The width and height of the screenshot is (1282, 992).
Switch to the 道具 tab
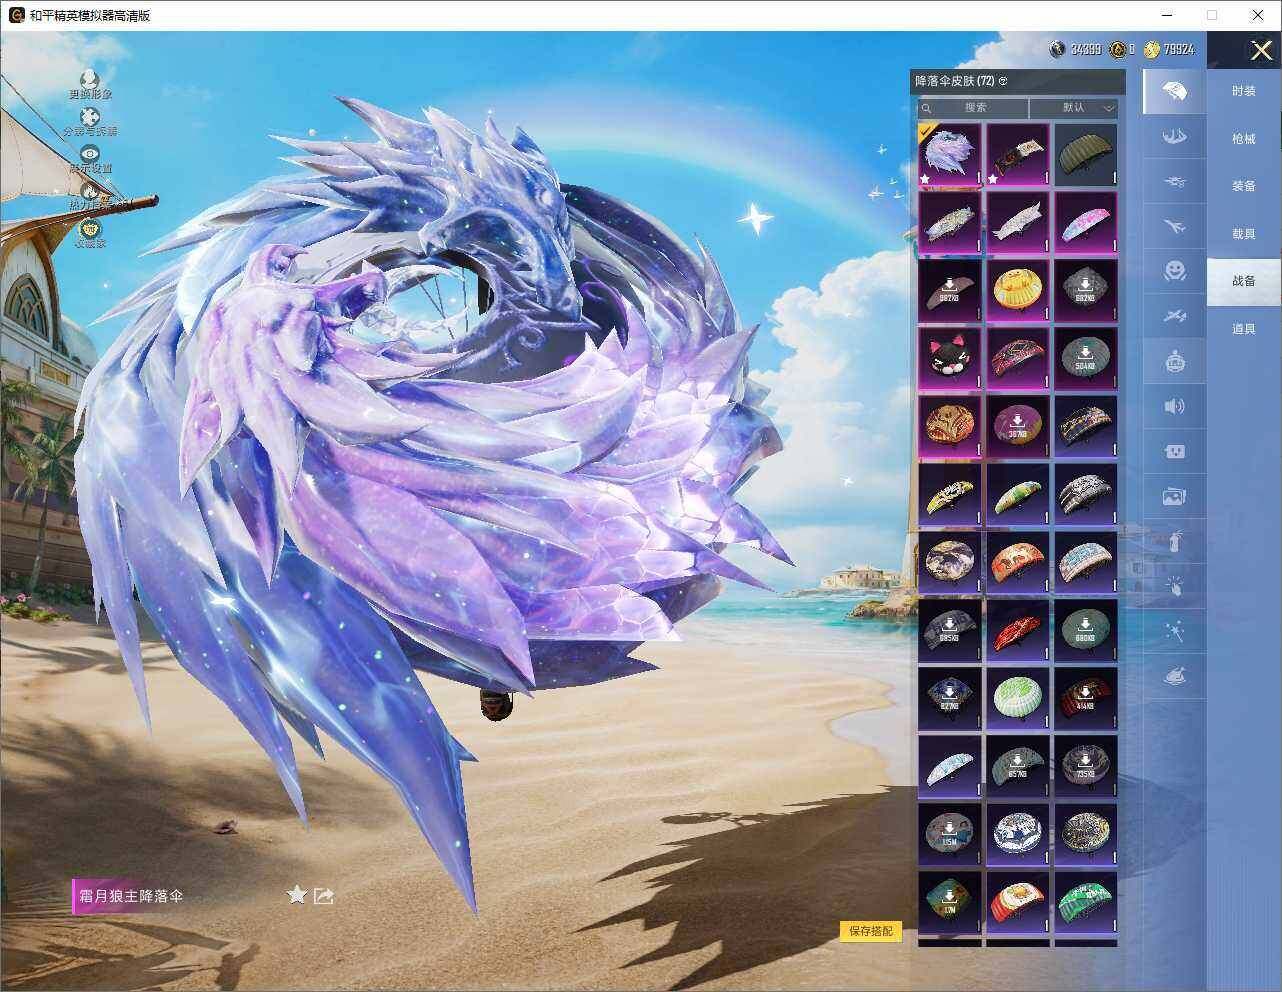1243,329
